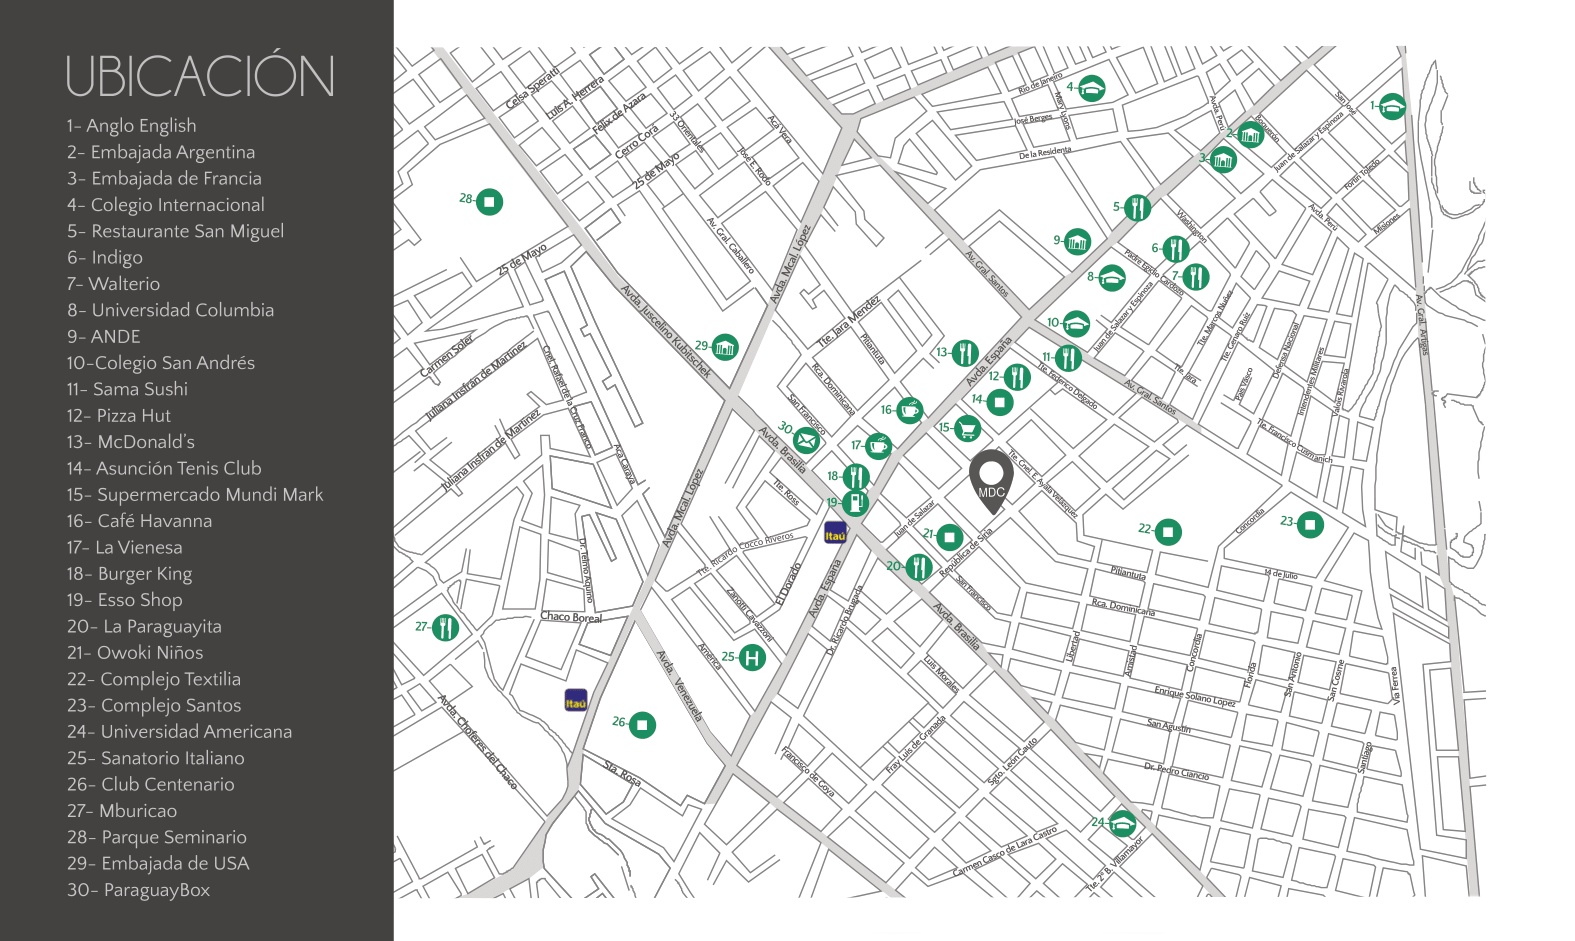Select the Anglo English graduation cap marker 1

pos(1392,106)
